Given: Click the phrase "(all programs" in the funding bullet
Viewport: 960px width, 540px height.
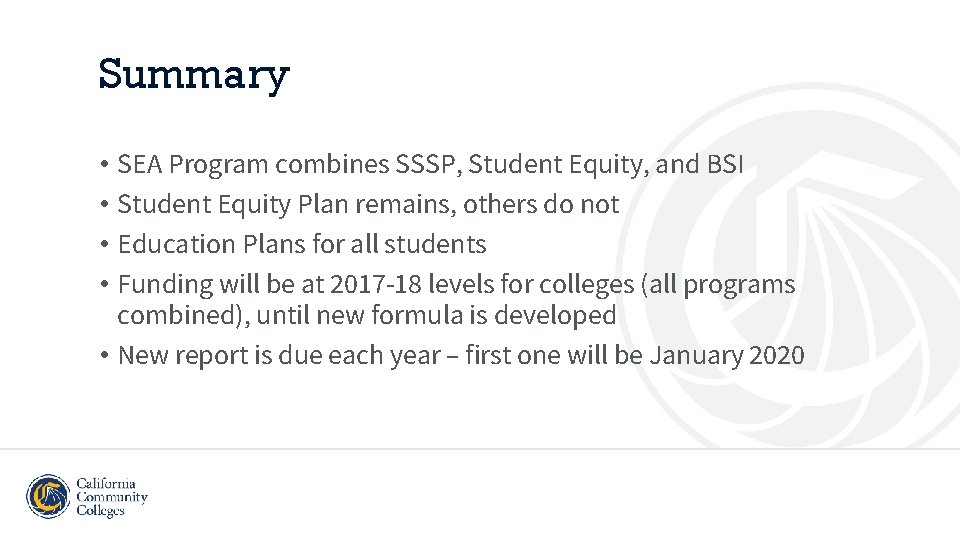Looking at the screenshot, I should 718,284.
